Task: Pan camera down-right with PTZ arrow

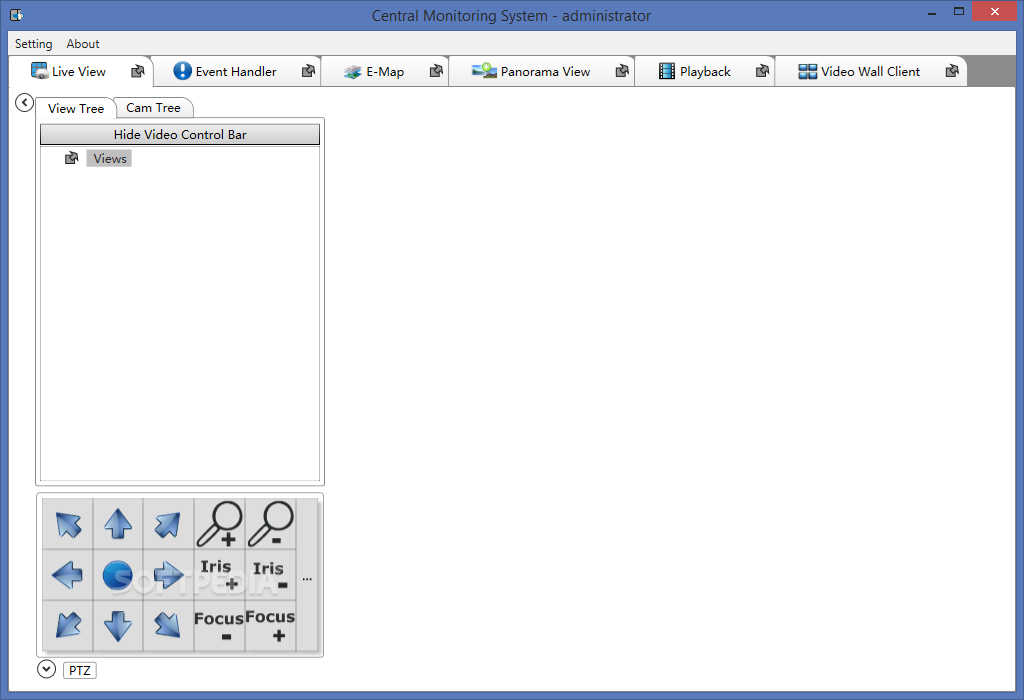Action: pyautogui.click(x=168, y=625)
